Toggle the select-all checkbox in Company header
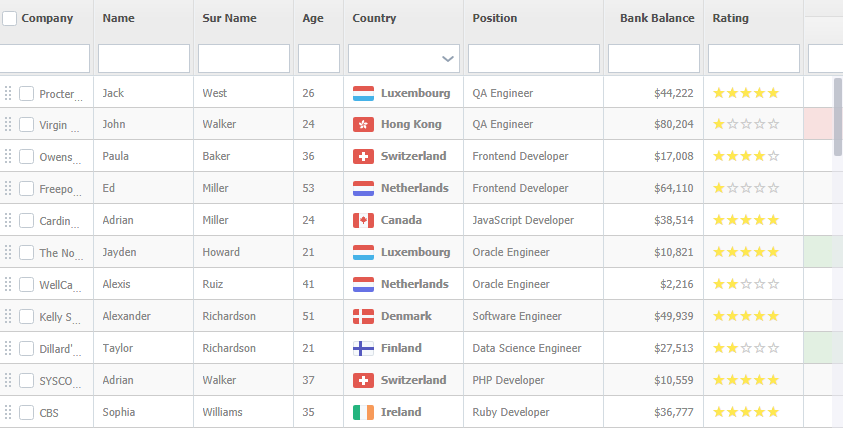Screen dimensions: 843x428 point(9,18)
